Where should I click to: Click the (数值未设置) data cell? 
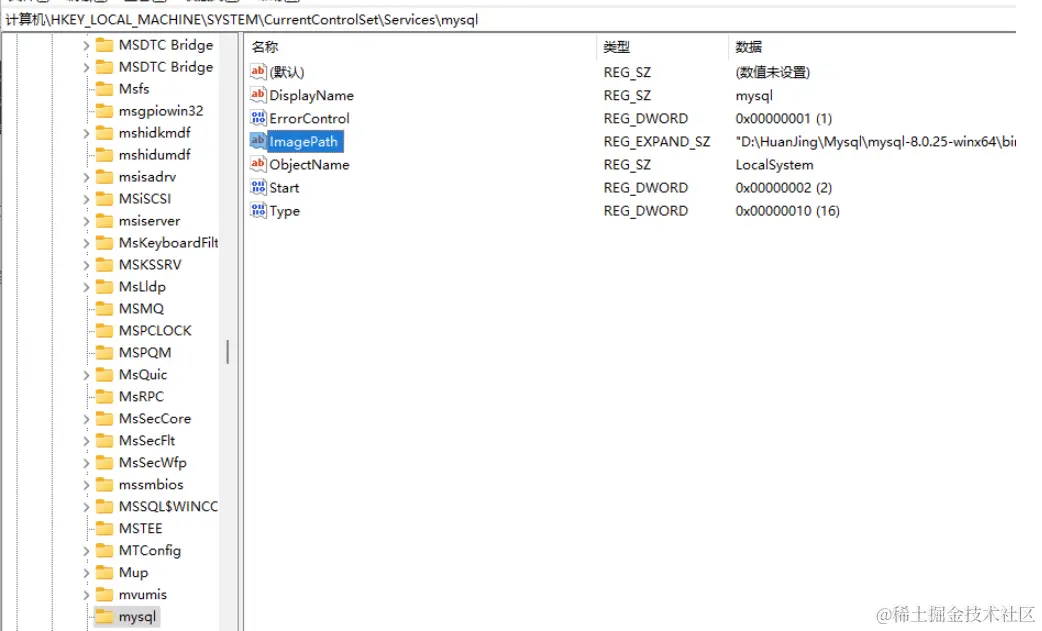pos(773,72)
